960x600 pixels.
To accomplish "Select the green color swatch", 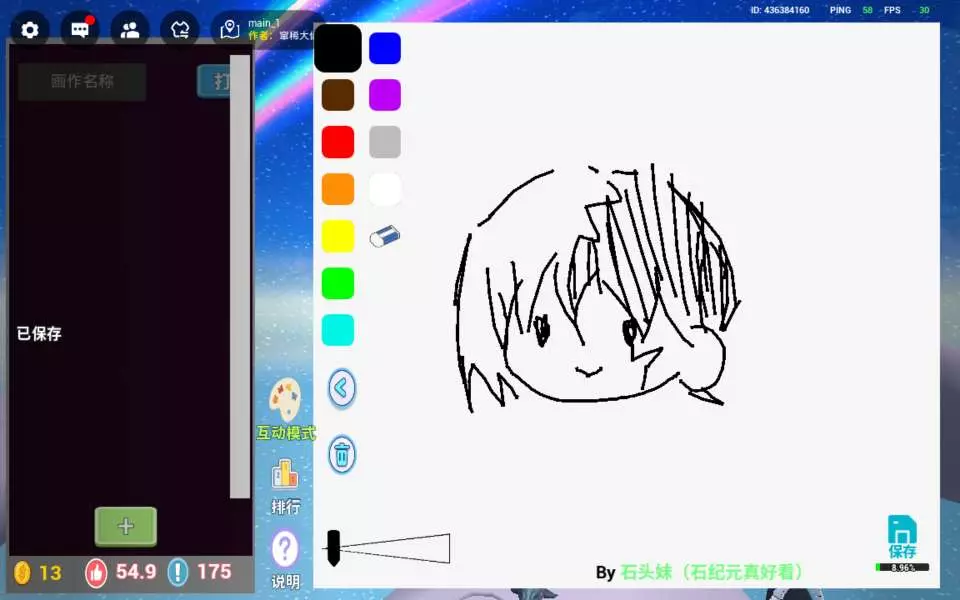I will coord(337,283).
